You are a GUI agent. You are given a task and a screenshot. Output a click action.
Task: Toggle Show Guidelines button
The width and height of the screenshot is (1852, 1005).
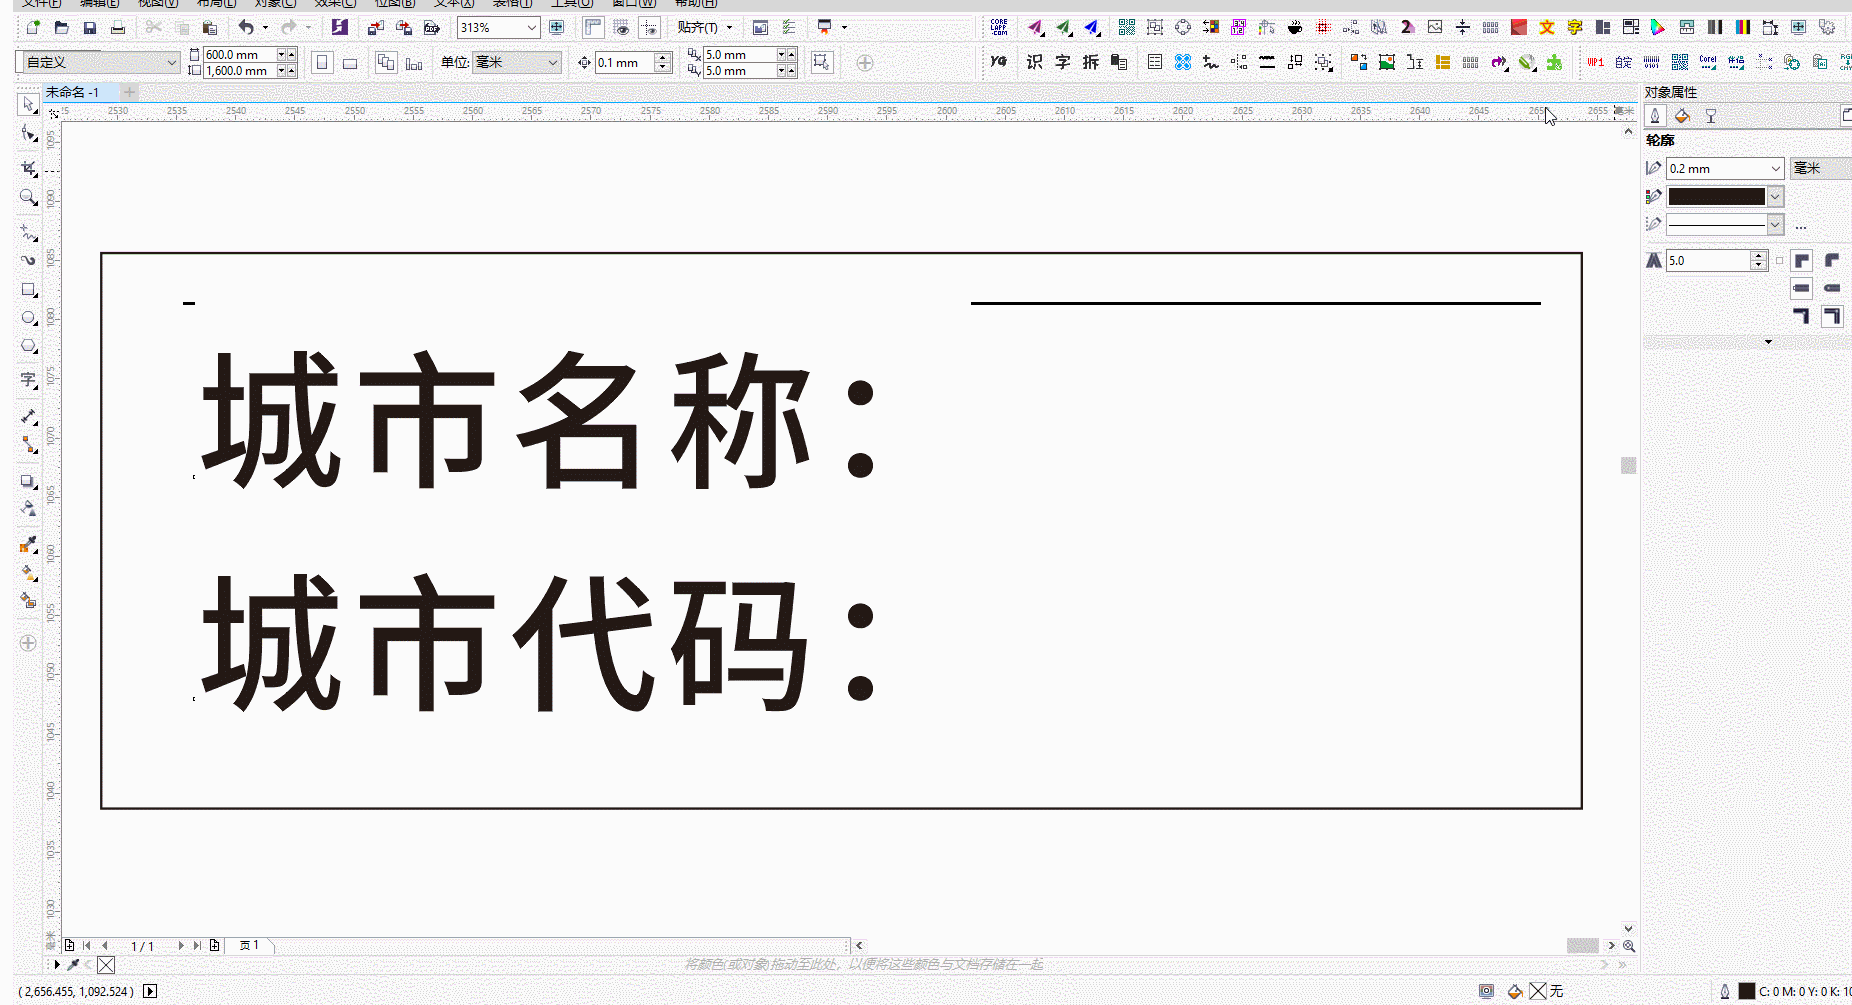(649, 28)
